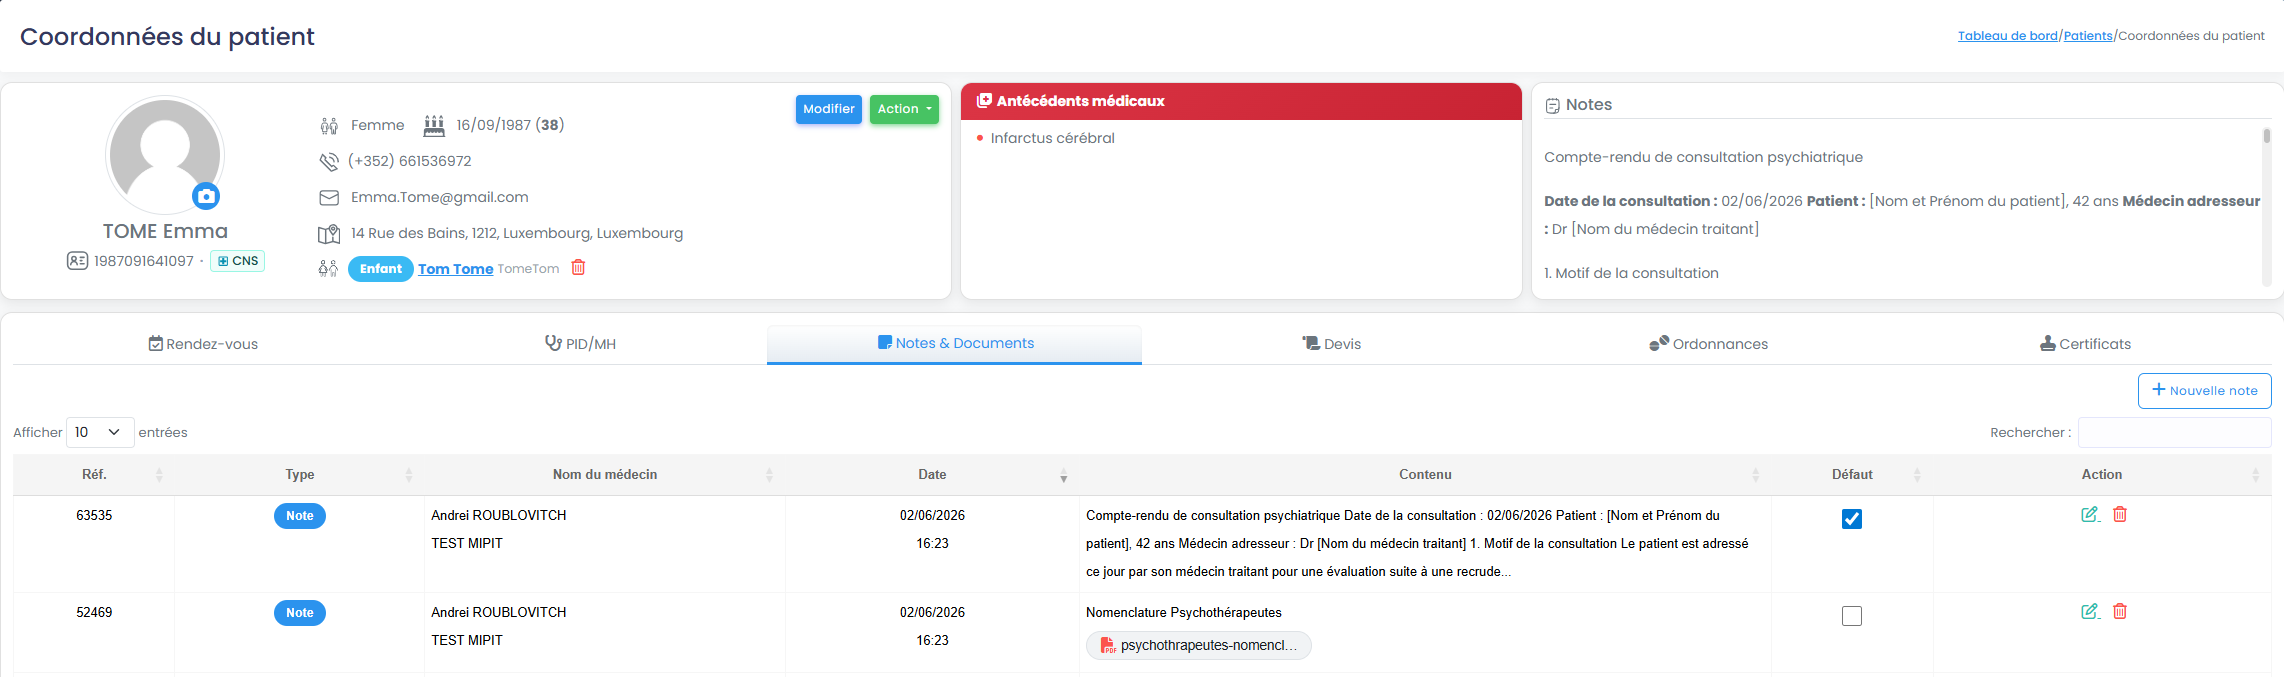Click the Notes panel scrollbar
This screenshot has width=2284, height=677.
(x=2266, y=205)
